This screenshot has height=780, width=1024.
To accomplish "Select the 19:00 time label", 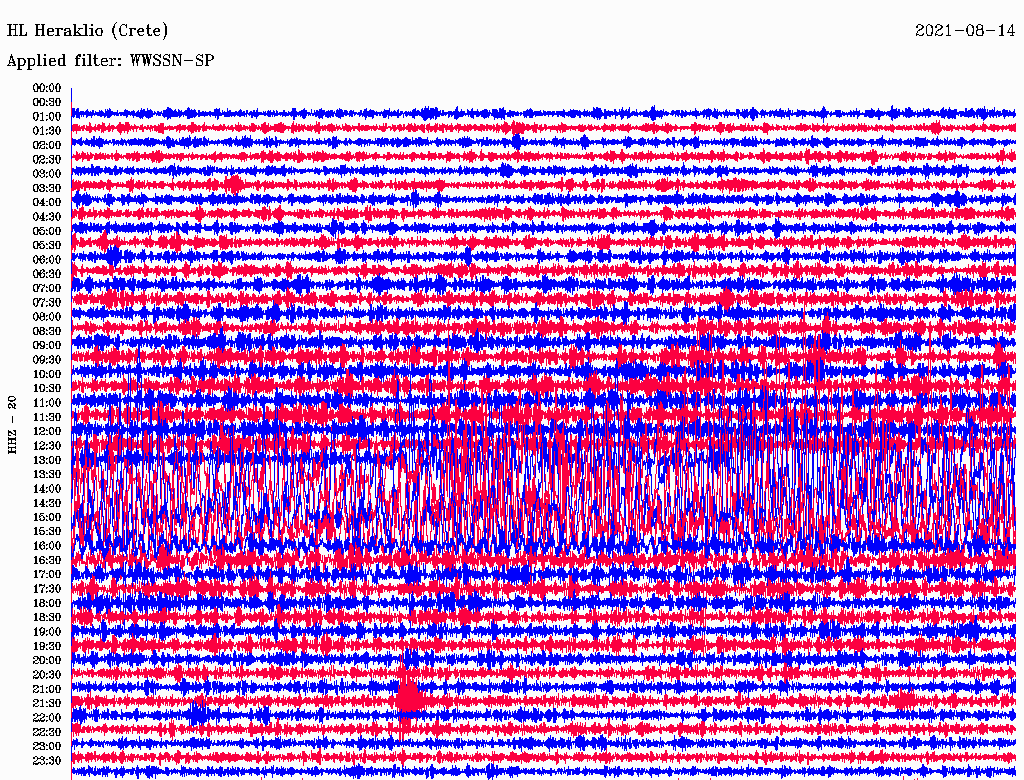I will coord(47,632).
